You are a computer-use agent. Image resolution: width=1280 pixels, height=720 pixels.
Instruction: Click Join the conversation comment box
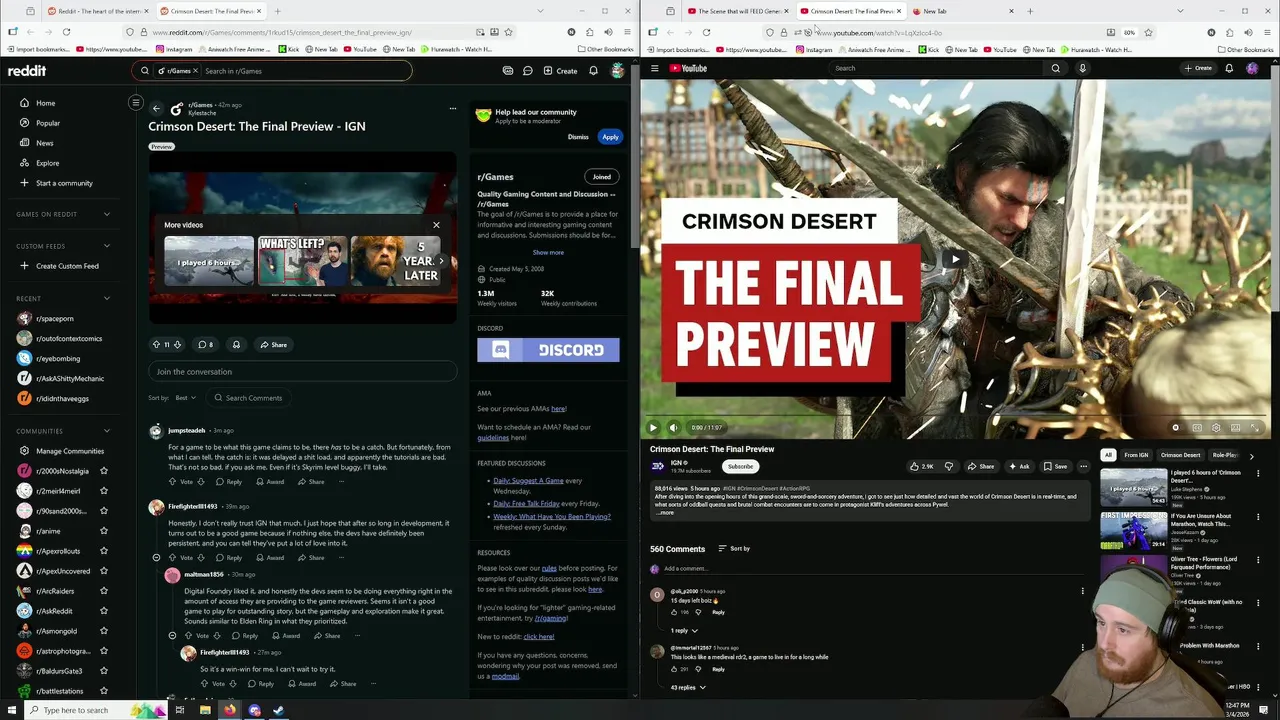coord(303,372)
